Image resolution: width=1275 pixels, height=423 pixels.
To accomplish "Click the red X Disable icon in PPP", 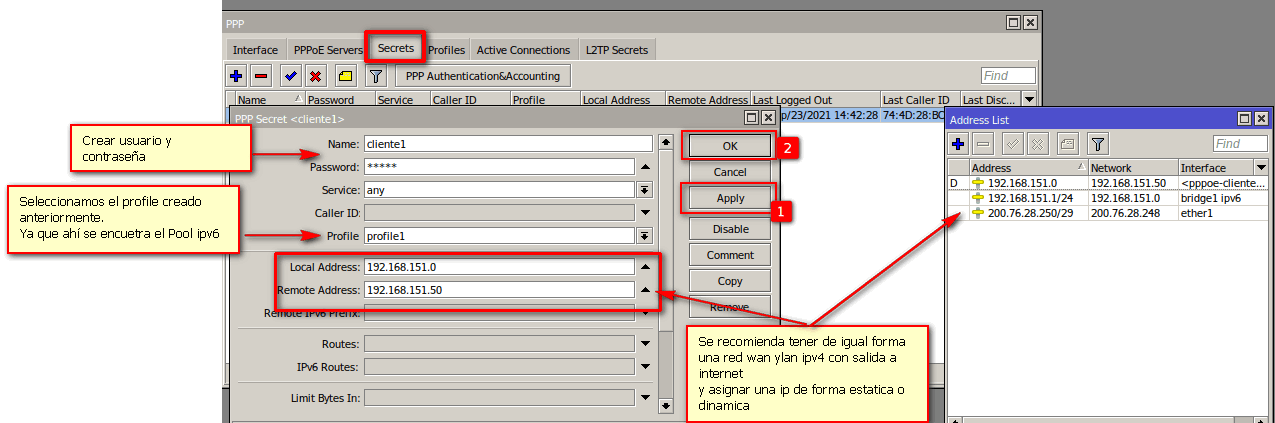I will pyautogui.click(x=315, y=76).
